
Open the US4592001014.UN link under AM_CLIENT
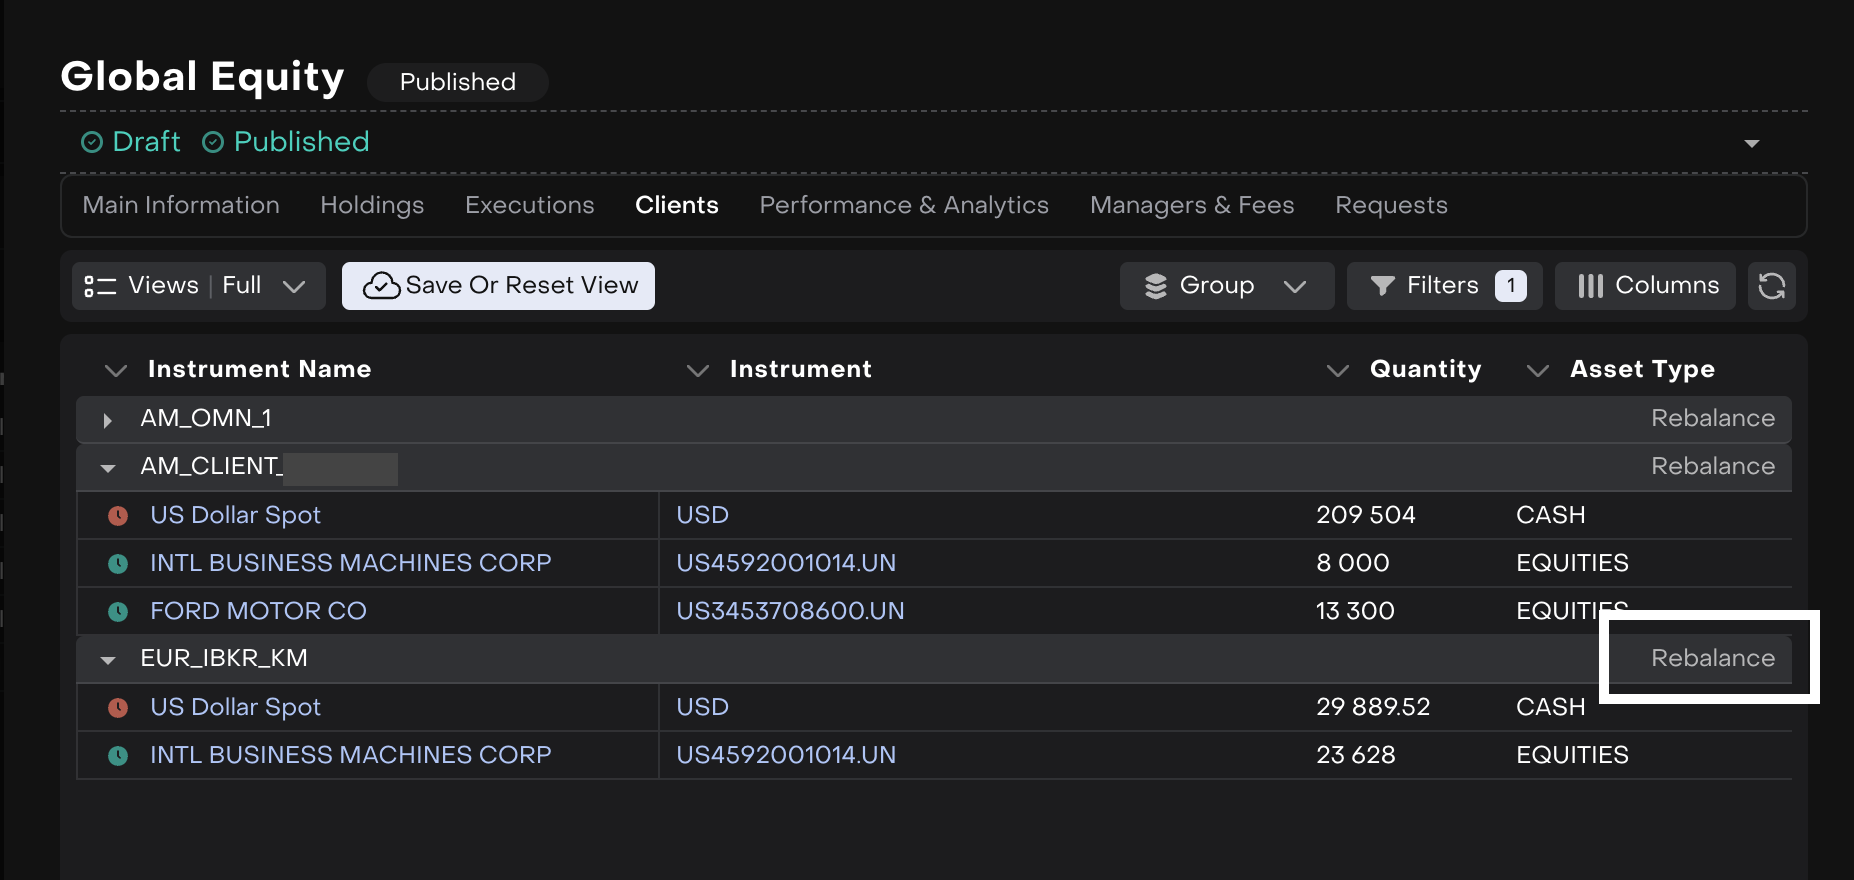[x=786, y=563]
